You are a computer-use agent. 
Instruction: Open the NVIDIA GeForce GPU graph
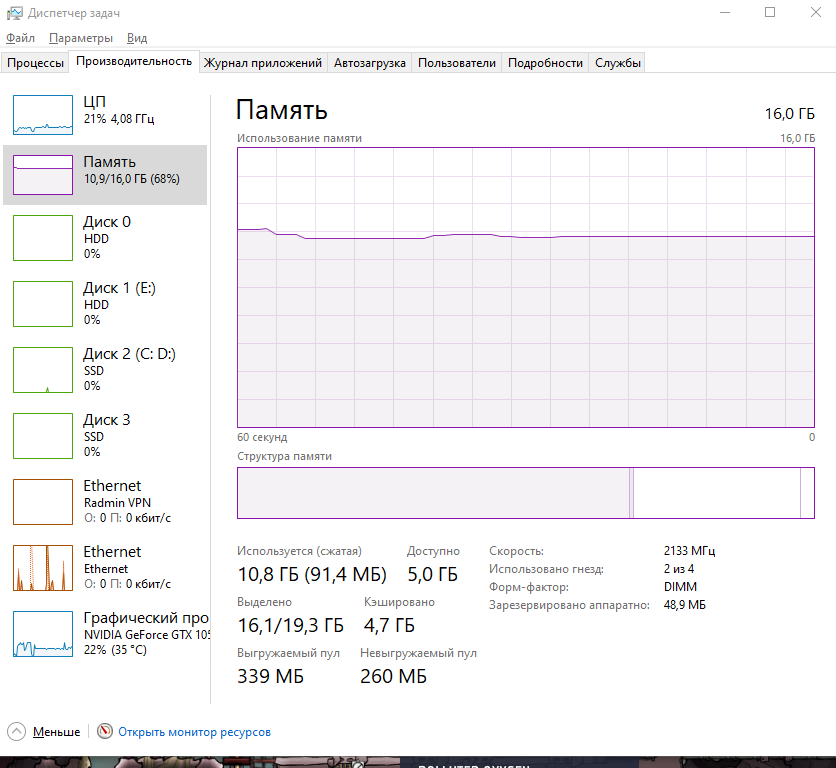[x=105, y=633]
